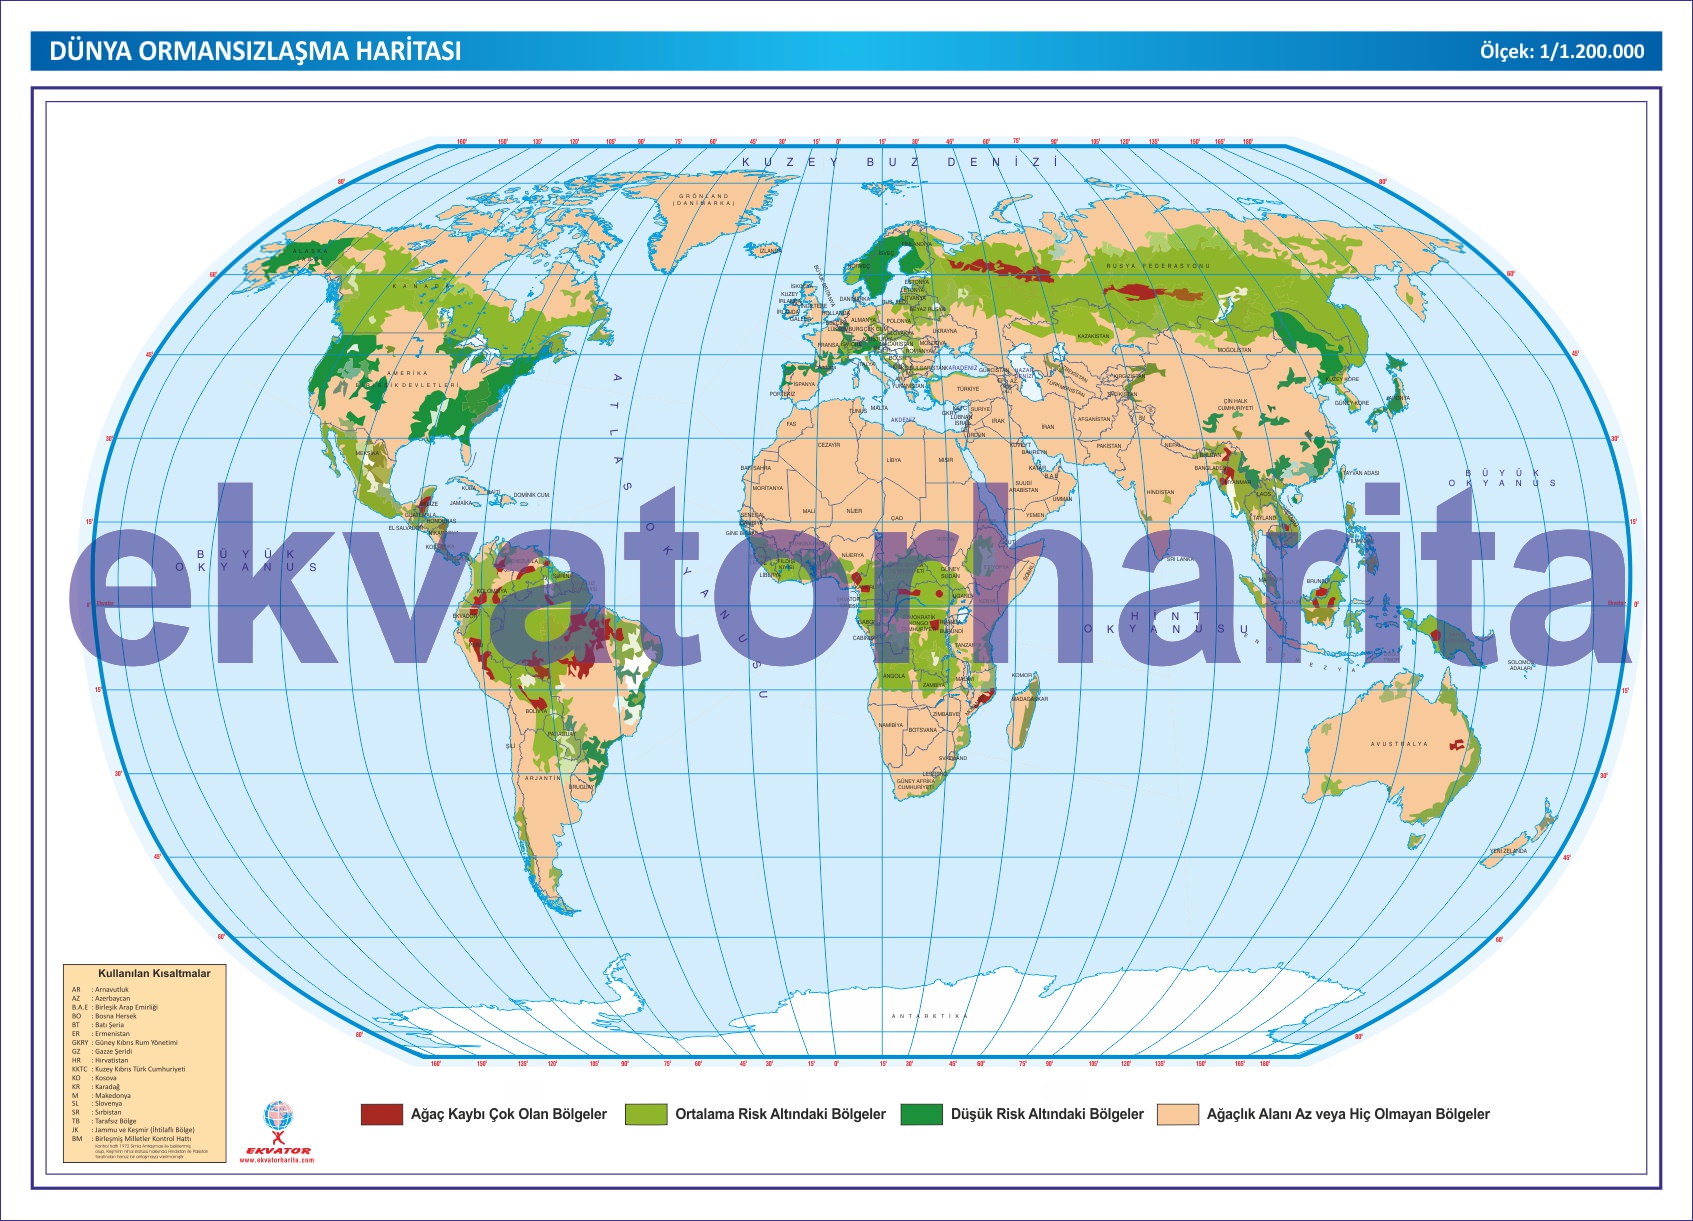Click the dark green 'Düşük Risk Altındaki Bölgeler' swatch
1693x1221 pixels.
coord(921,1114)
